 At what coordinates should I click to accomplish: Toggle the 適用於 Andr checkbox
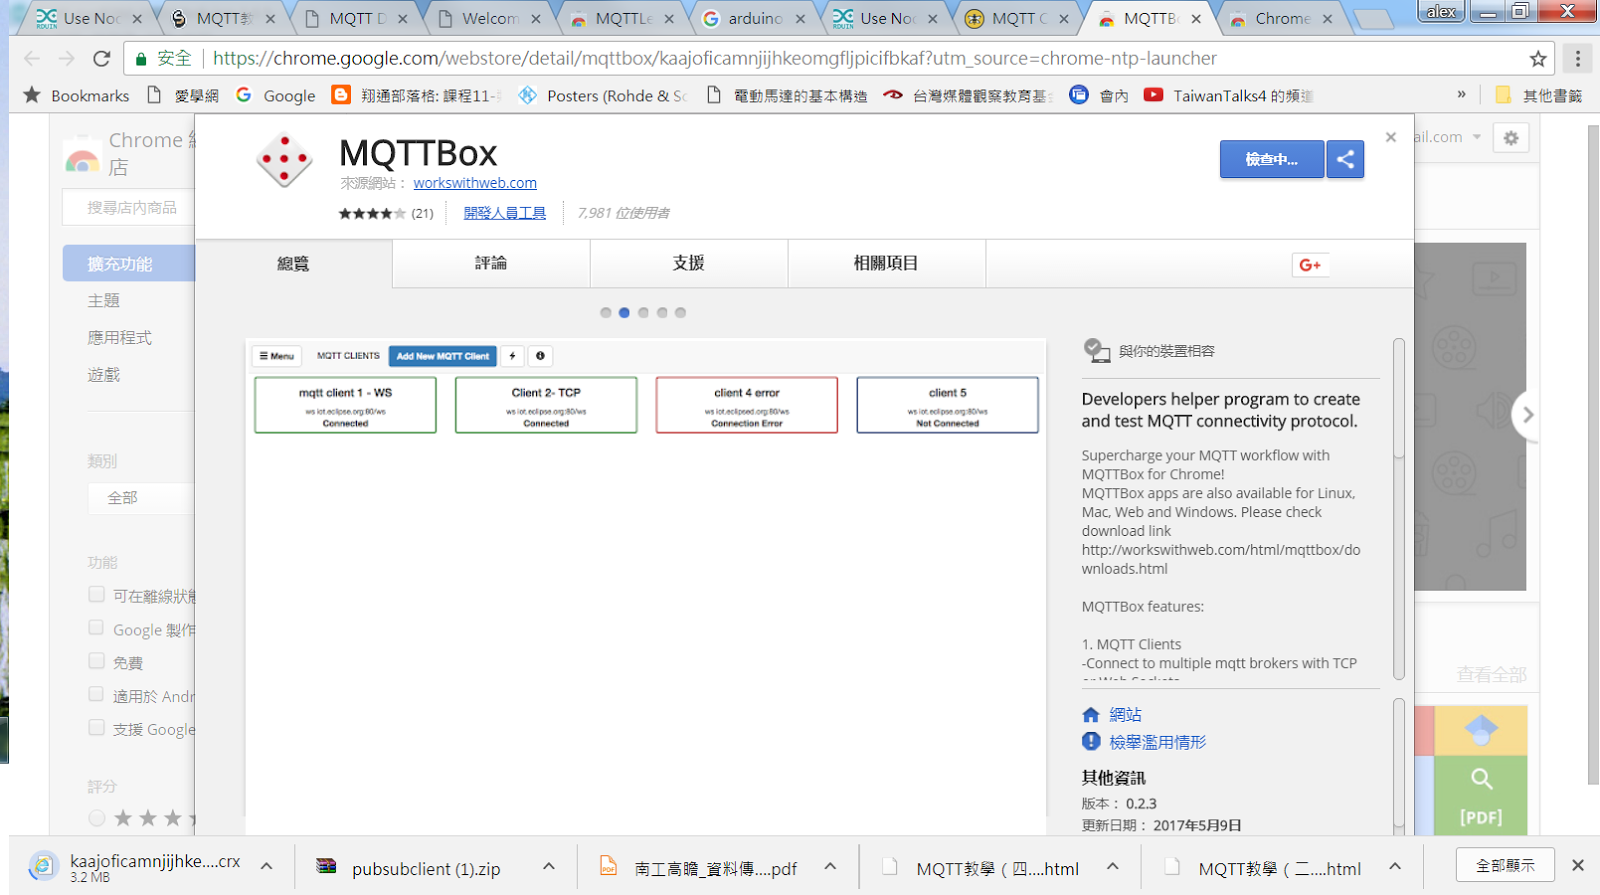click(x=96, y=694)
